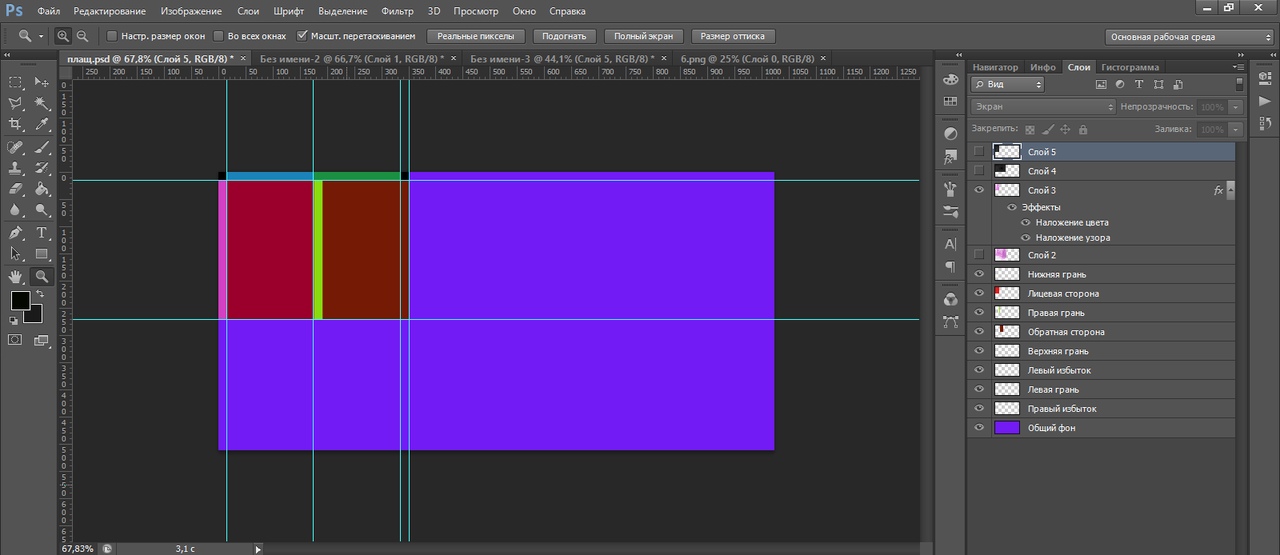
Task: Hide the 'Общий фон' layer
Action: click(x=979, y=428)
